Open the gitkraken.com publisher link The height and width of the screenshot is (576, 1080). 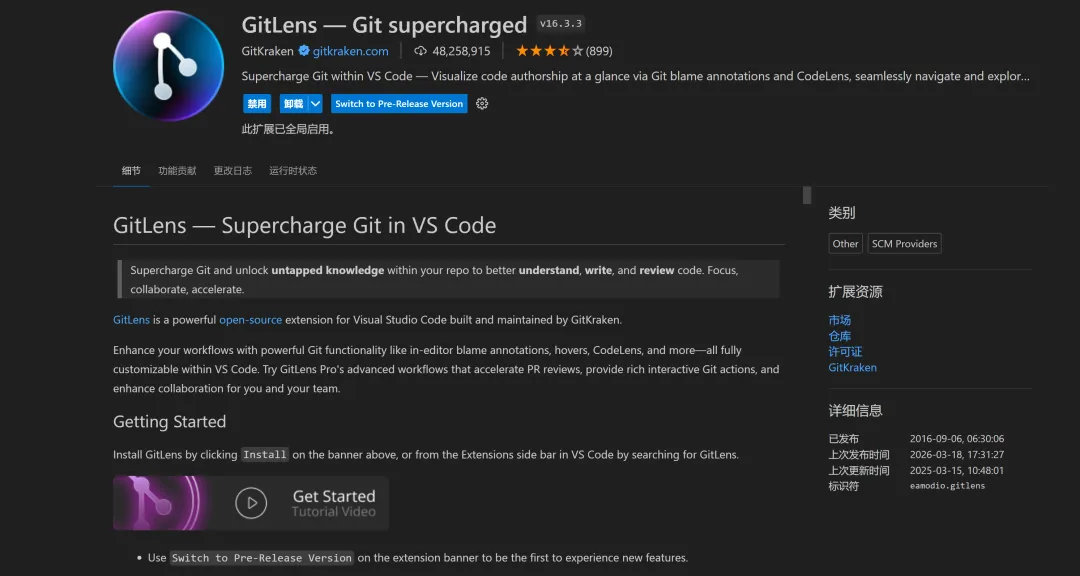click(x=350, y=51)
